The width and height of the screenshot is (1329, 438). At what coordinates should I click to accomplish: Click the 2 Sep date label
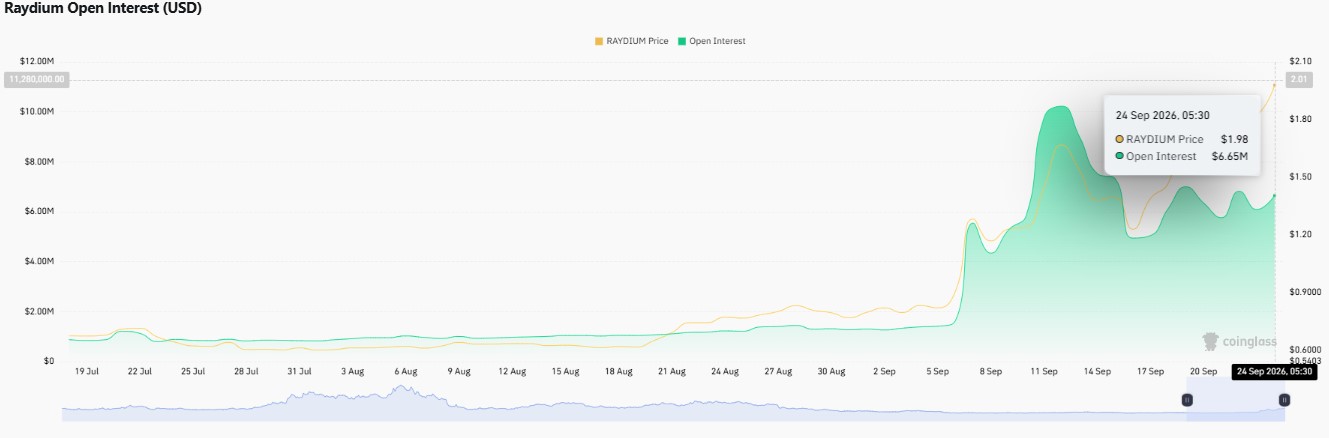tap(884, 371)
